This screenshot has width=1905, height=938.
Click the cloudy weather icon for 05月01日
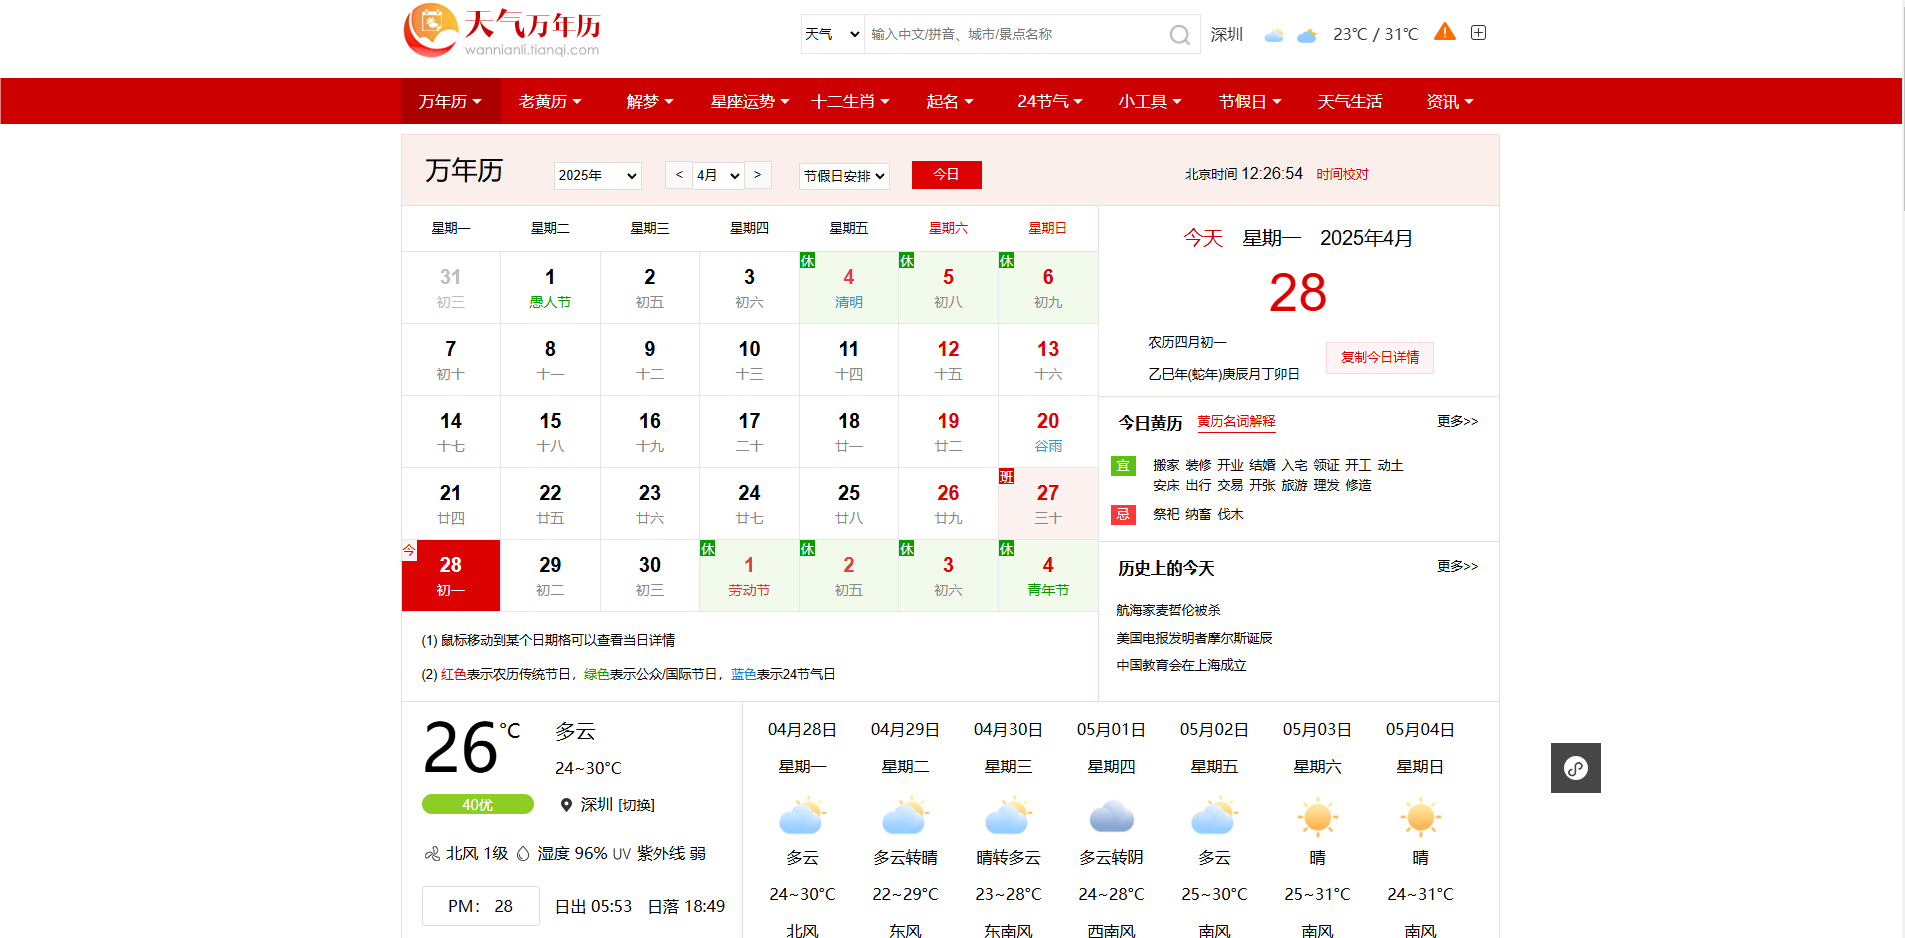1111,817
